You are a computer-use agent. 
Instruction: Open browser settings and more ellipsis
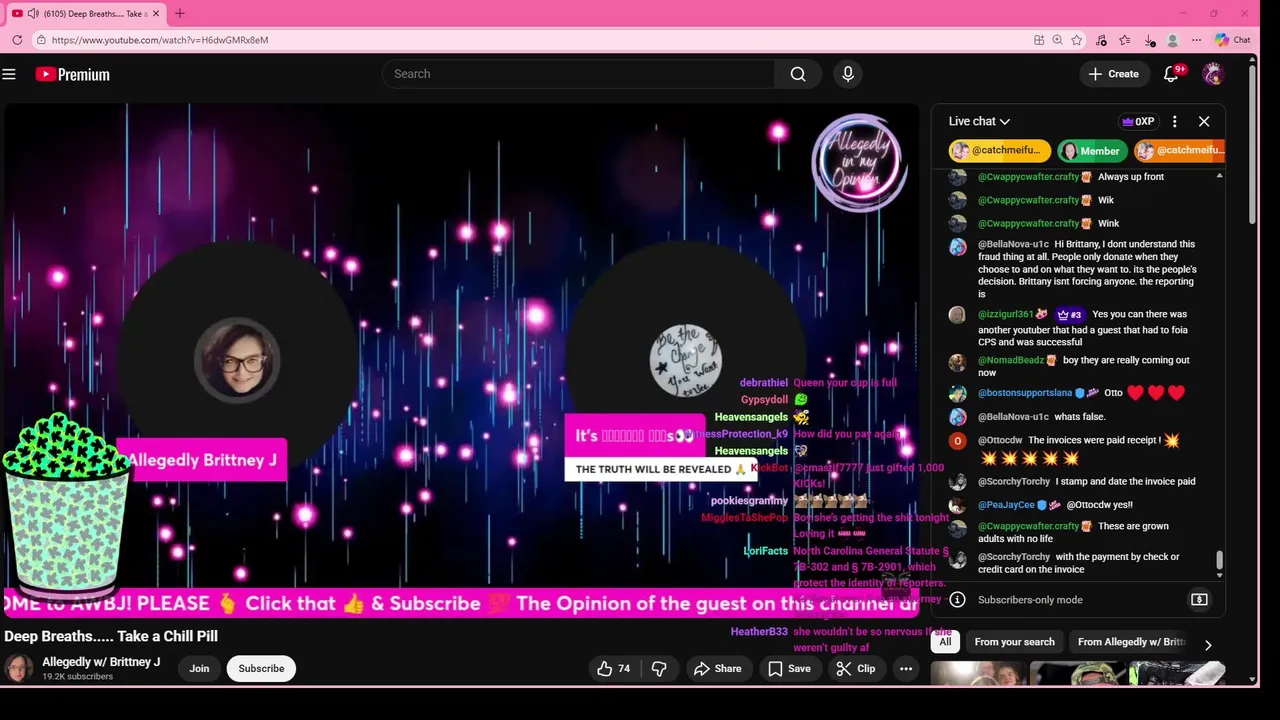(x=1196, y=40)
